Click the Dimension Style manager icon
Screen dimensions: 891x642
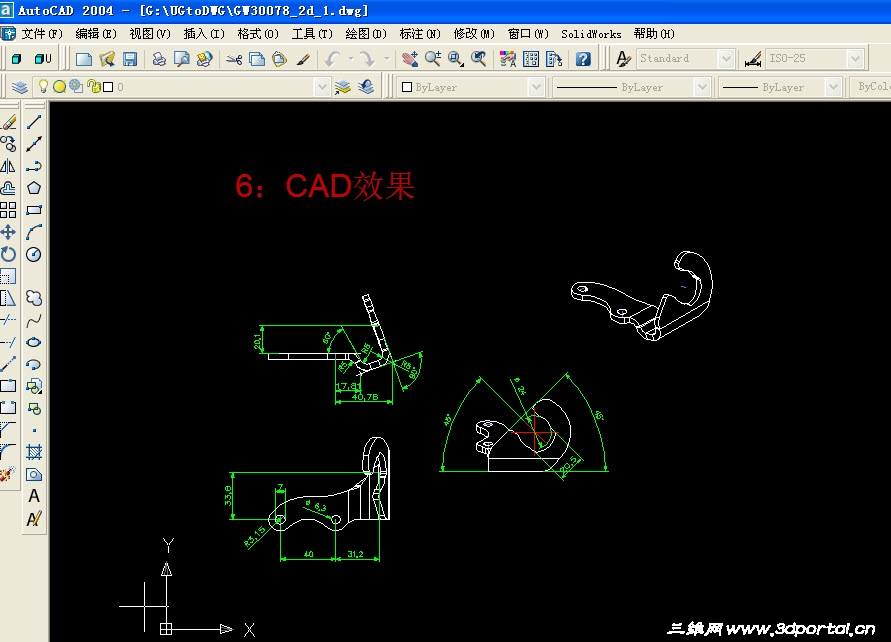click(x=753, y=59)
